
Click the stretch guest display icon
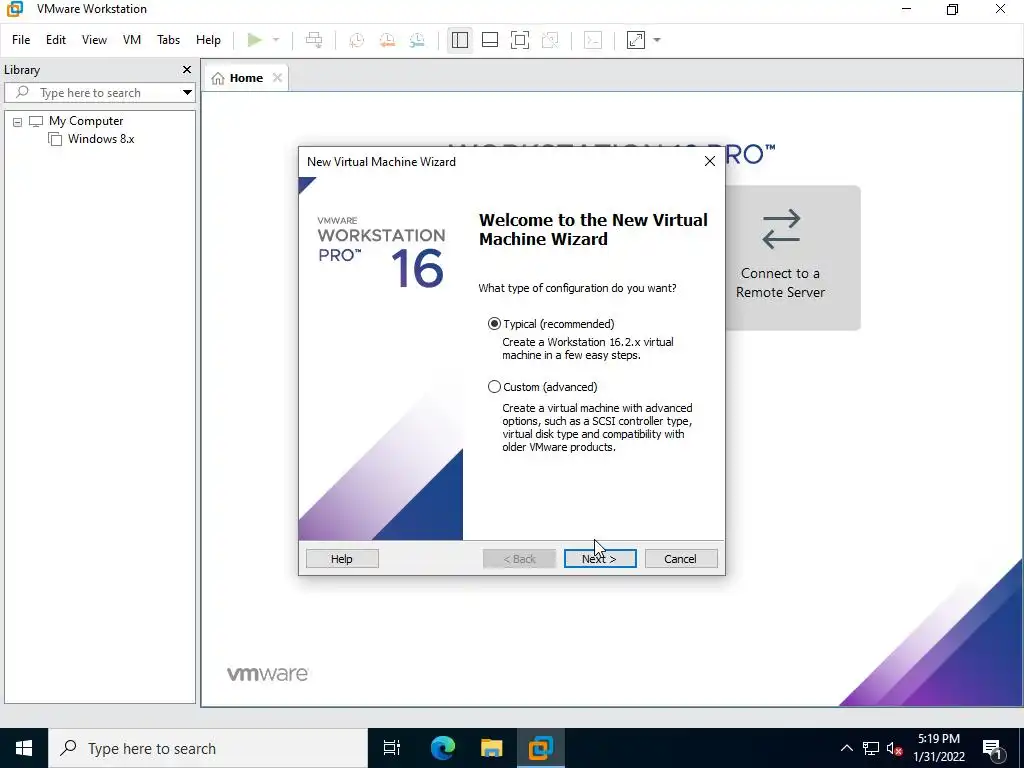pyautogui.click(x=636, y=40)
